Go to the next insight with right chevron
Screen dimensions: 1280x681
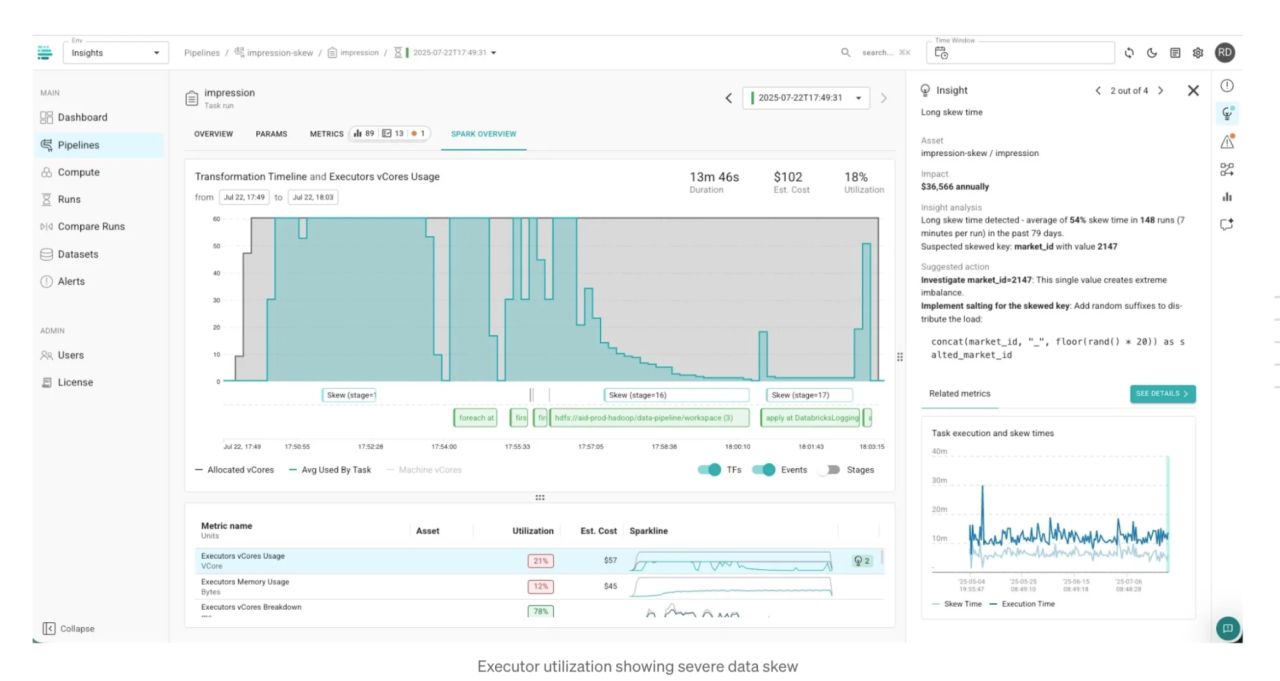point(1160,91)
